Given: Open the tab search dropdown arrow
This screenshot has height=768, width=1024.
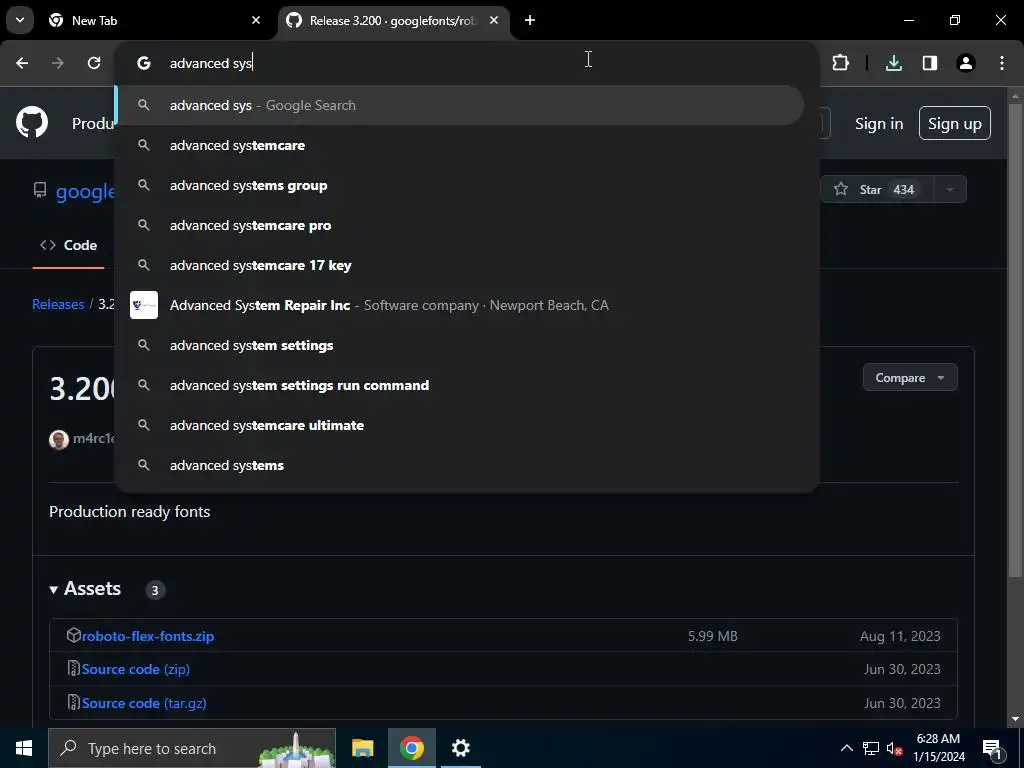Looking at the screenshot, I should click(20, 20).
